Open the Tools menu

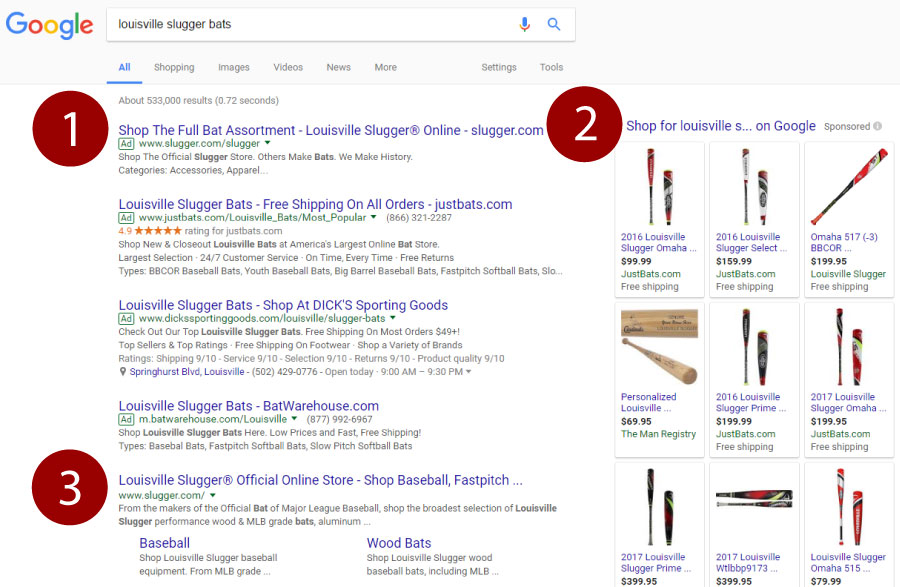coord(550,67)
